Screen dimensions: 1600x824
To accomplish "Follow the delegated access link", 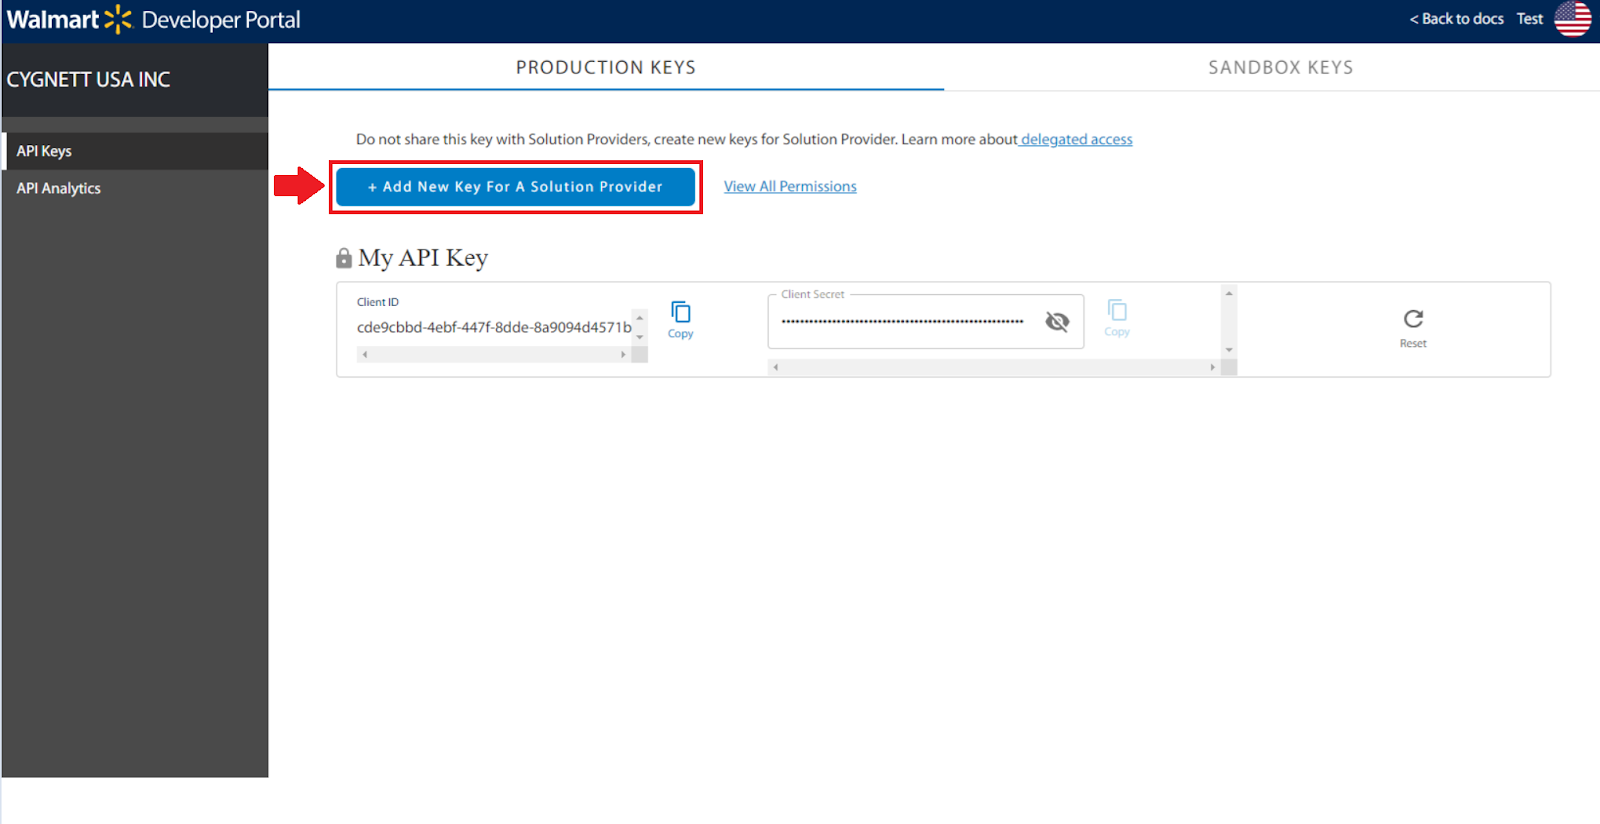I will (1076, 139).
